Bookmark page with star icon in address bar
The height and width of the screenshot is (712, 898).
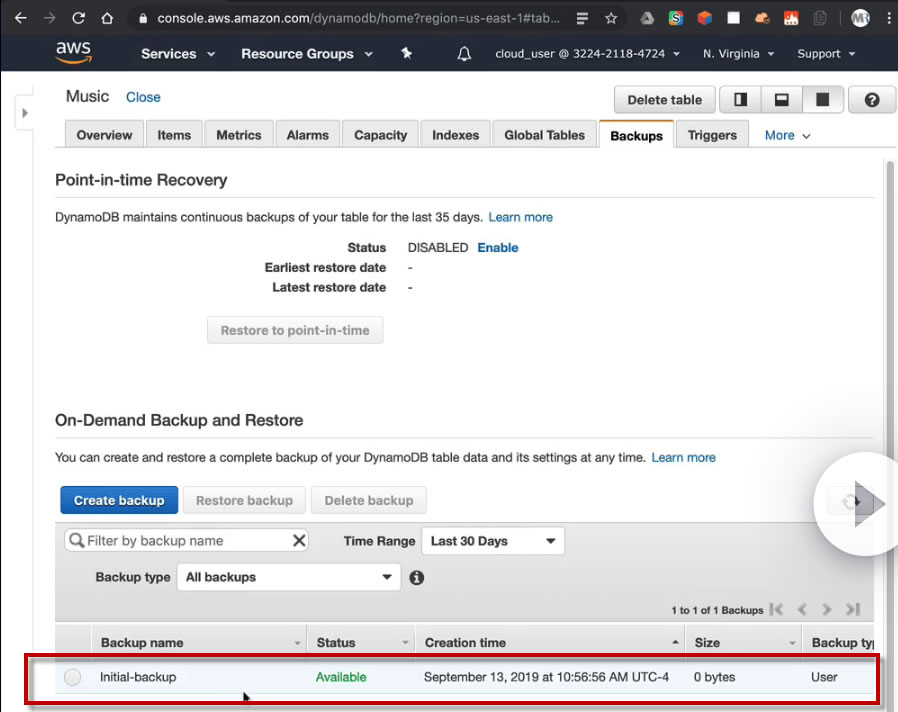click(x=611, y=19)
